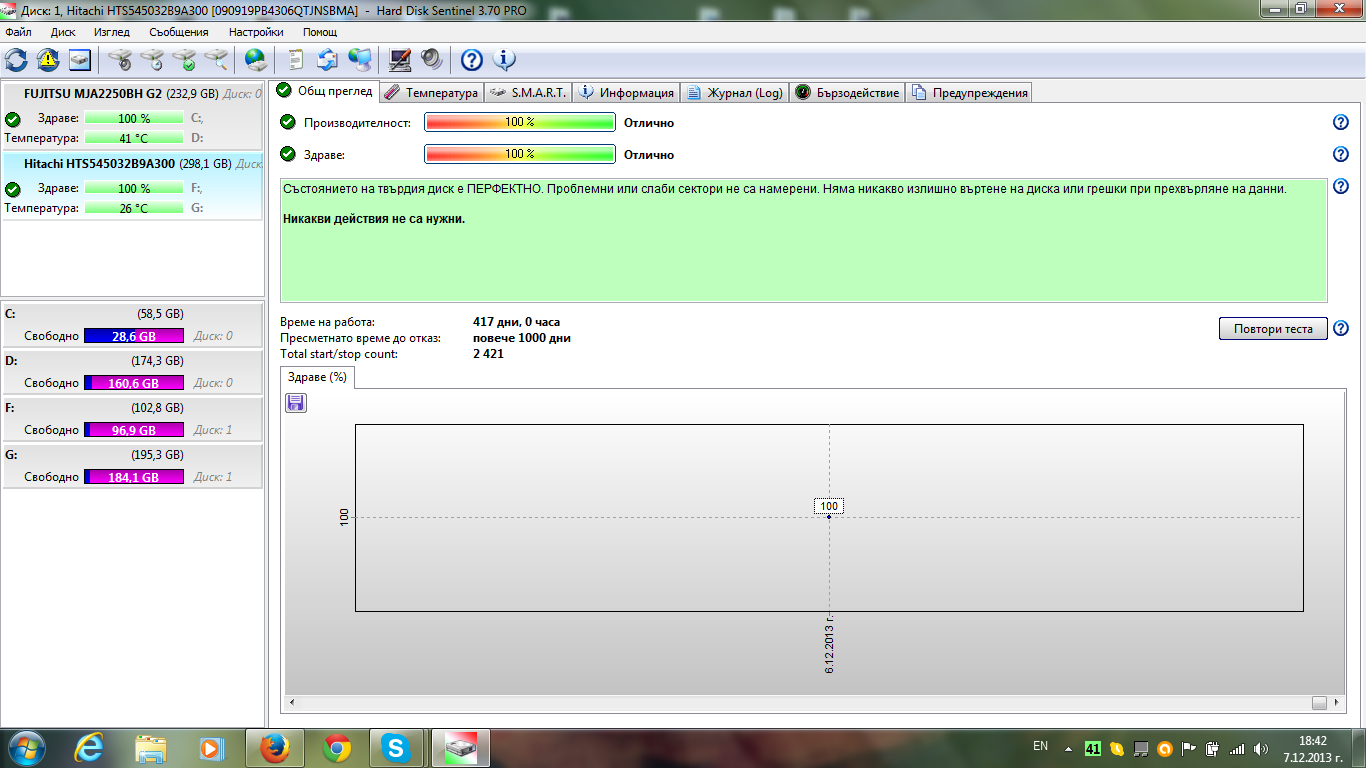Switch to the Предупреждения tab
Screen dimensions: 1366x768
(969, 92)
